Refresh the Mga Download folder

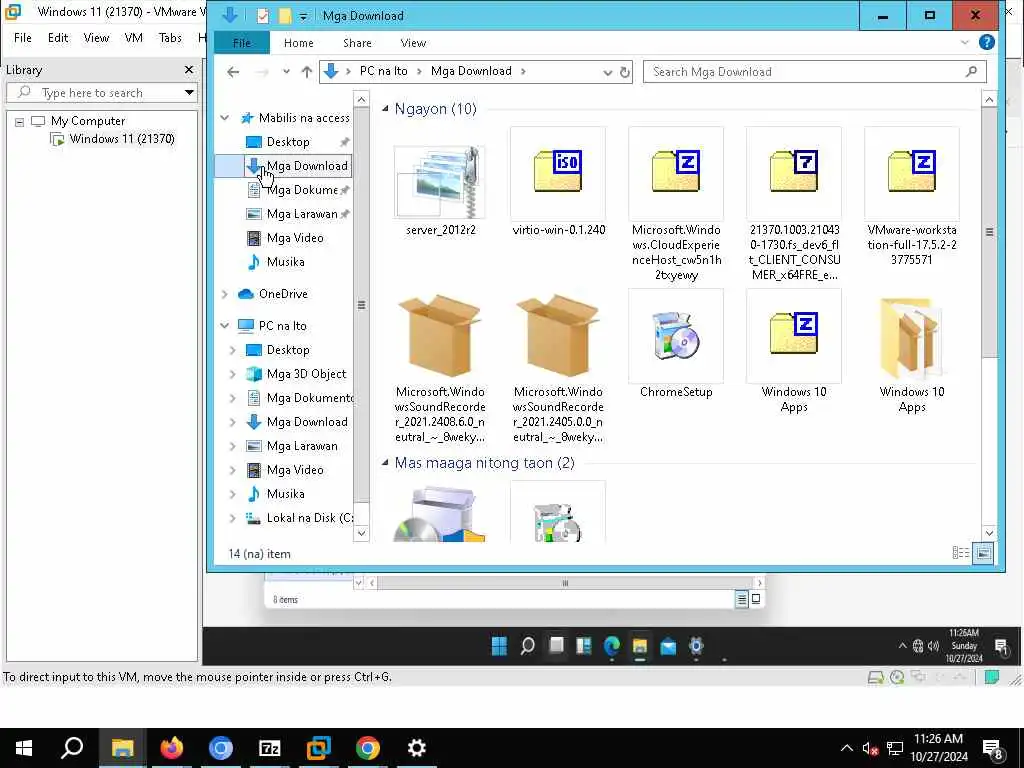tap(625, 72)
